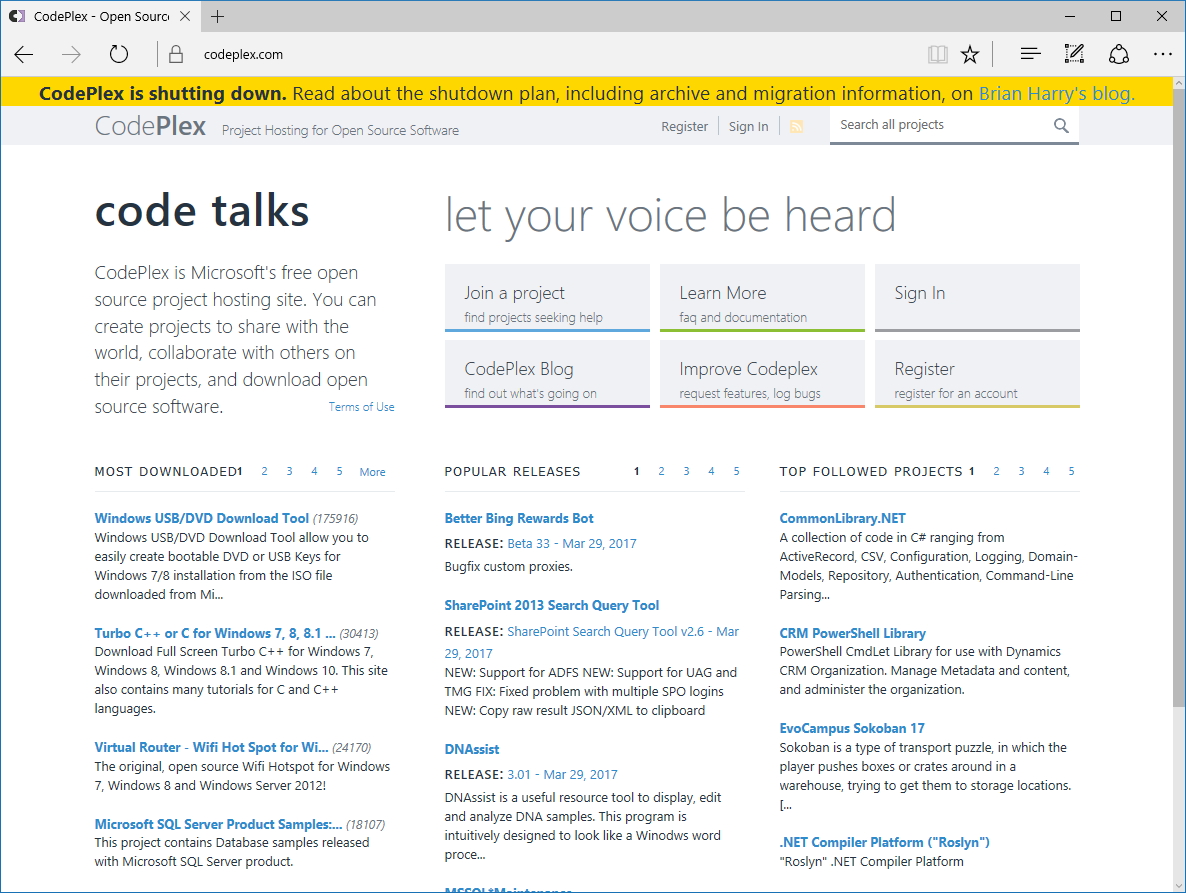
Task: Open Turbo C++ or C for Windows project
Action: click(x=215, y=633)
